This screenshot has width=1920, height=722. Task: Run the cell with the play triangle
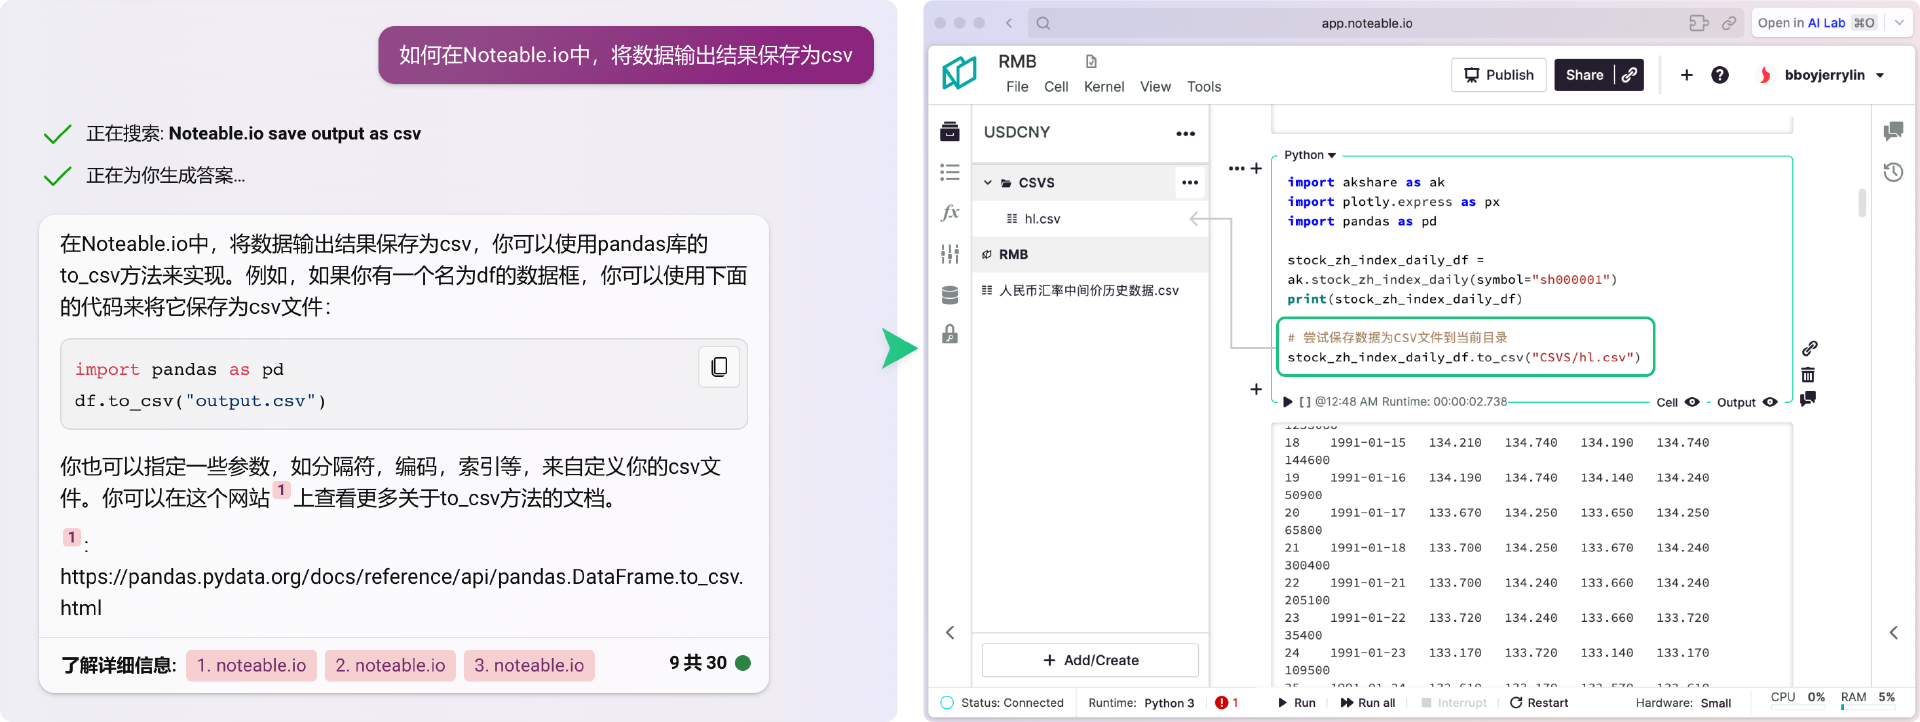1288,402
